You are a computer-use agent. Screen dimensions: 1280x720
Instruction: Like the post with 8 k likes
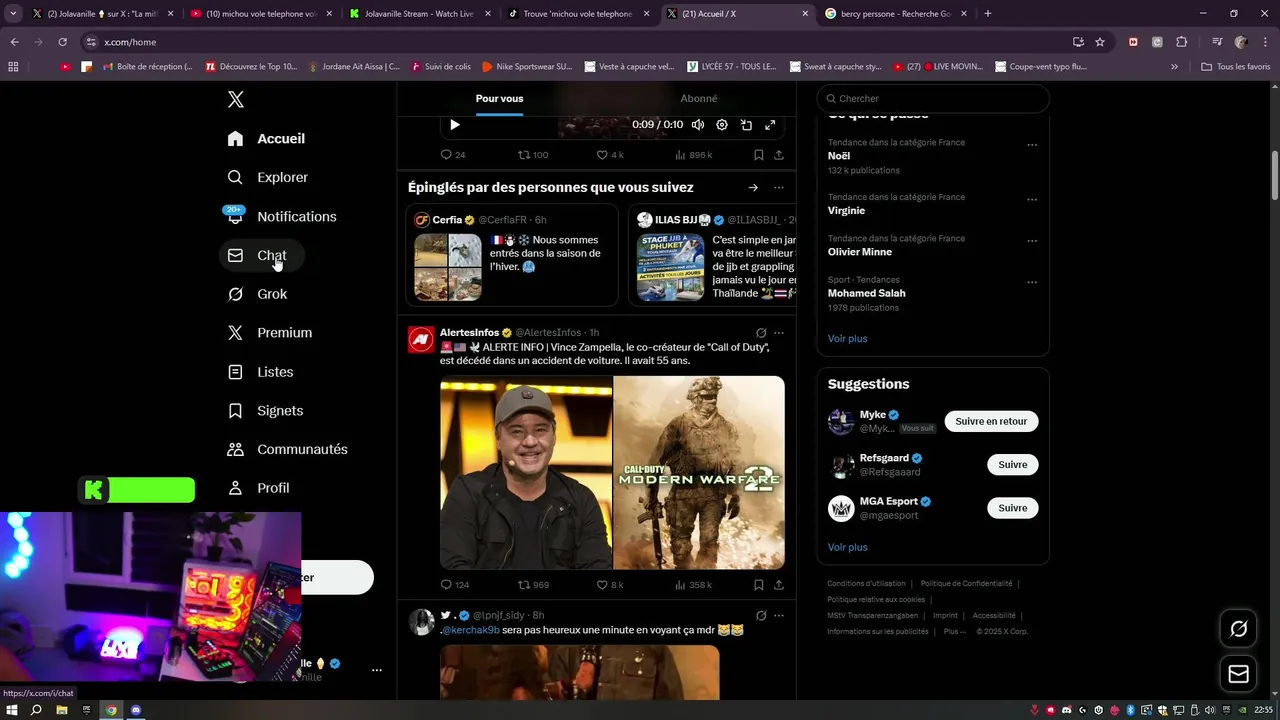pyautogui.click(x=610, y=585)
